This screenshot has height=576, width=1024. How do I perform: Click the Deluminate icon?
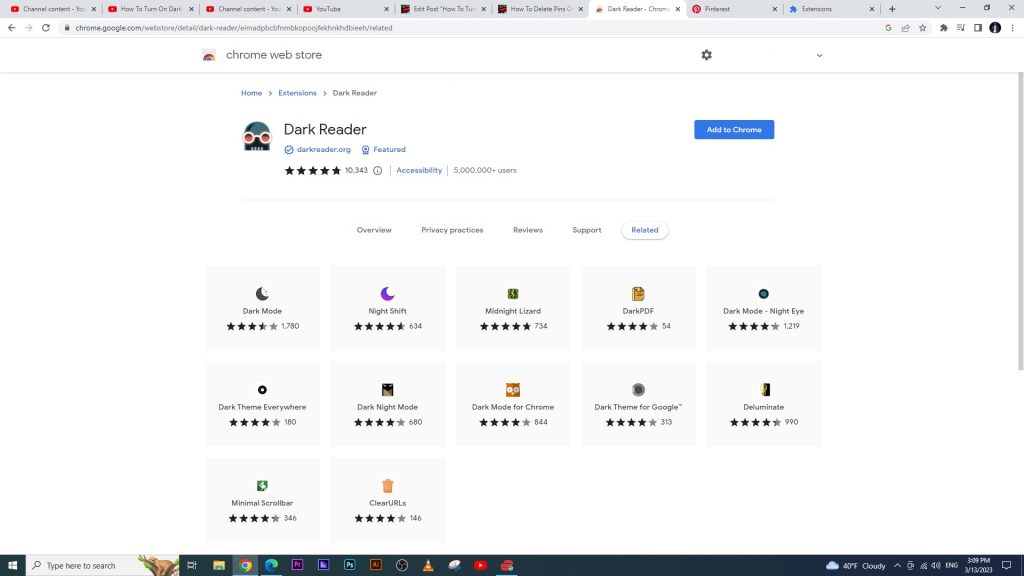pos(765,389)
